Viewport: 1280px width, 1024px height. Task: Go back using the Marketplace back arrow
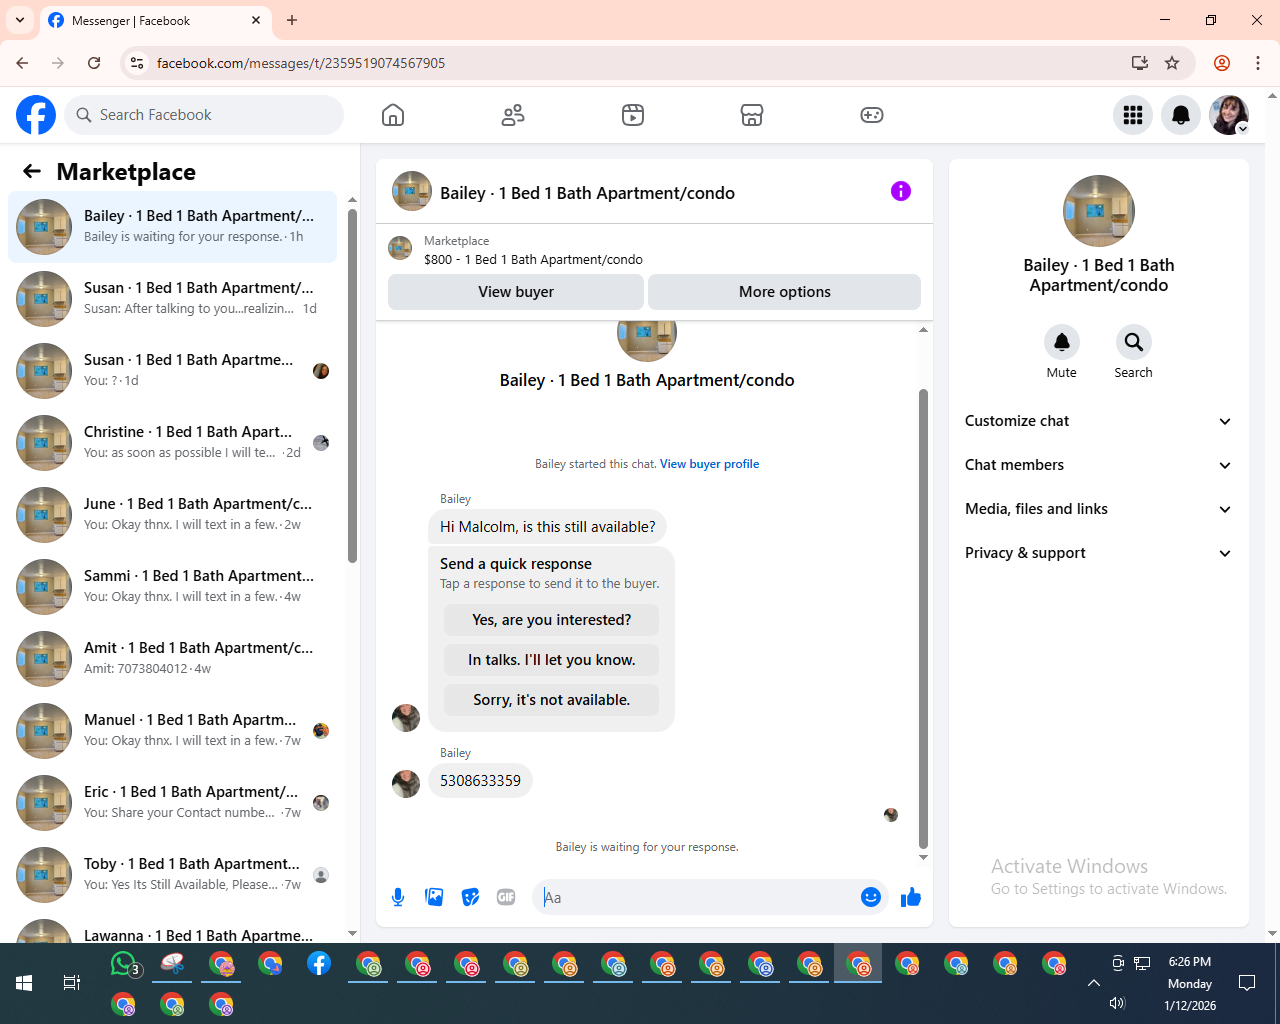32,171
